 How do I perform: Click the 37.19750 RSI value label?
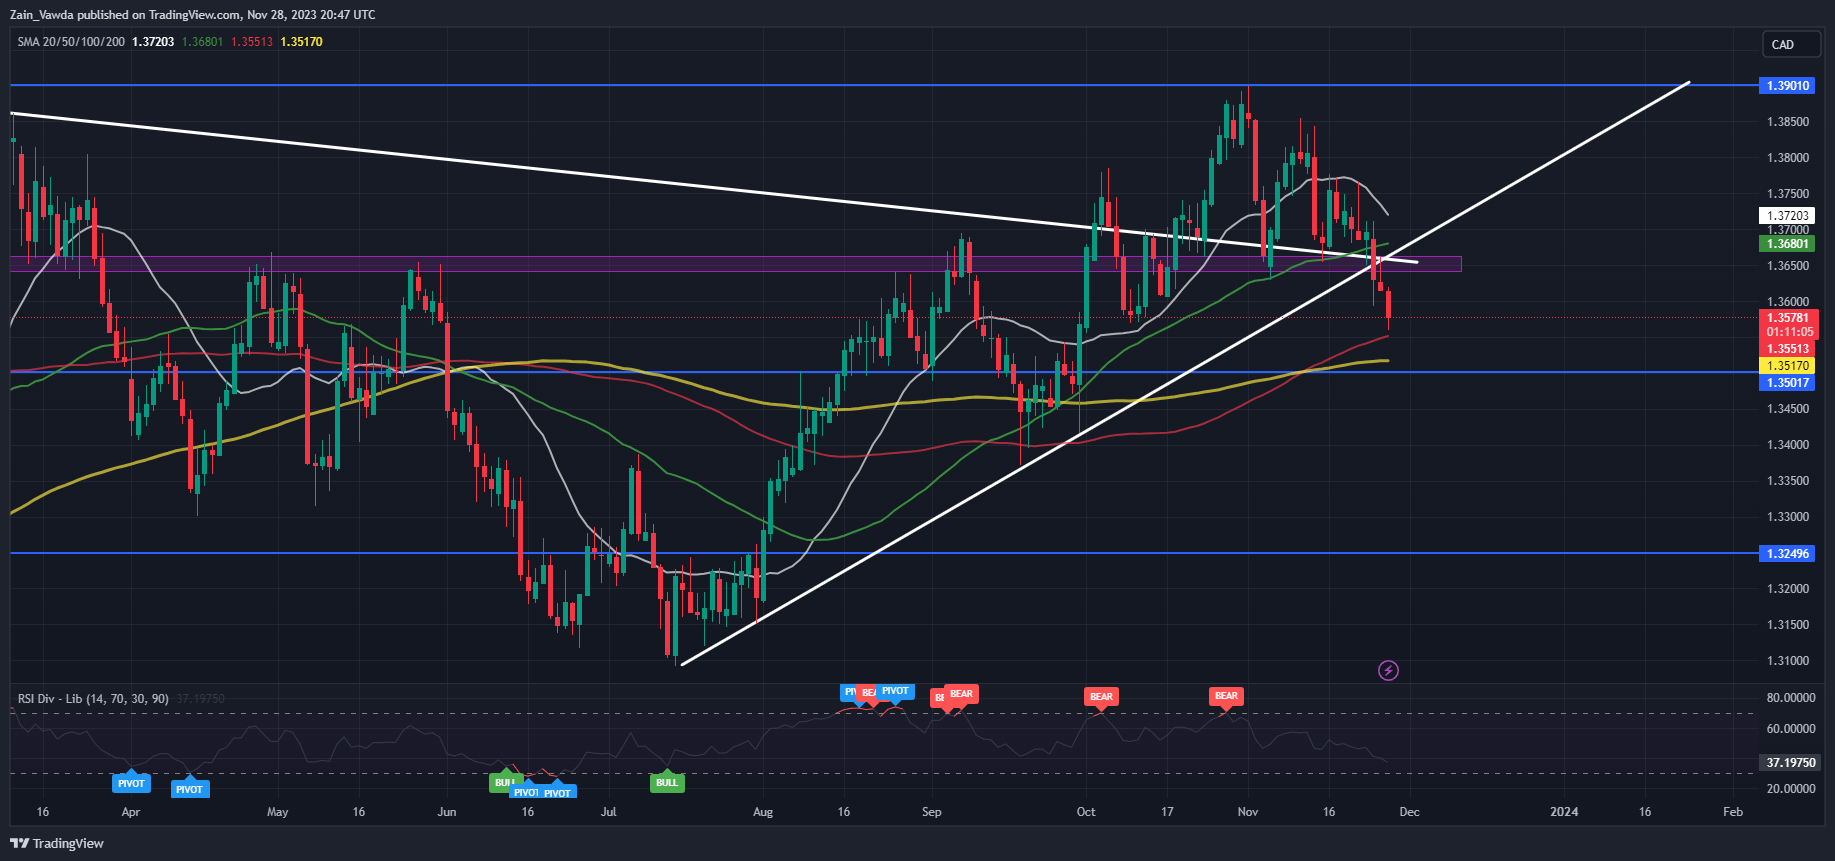pyautogui.click(x=1790, y=763)
